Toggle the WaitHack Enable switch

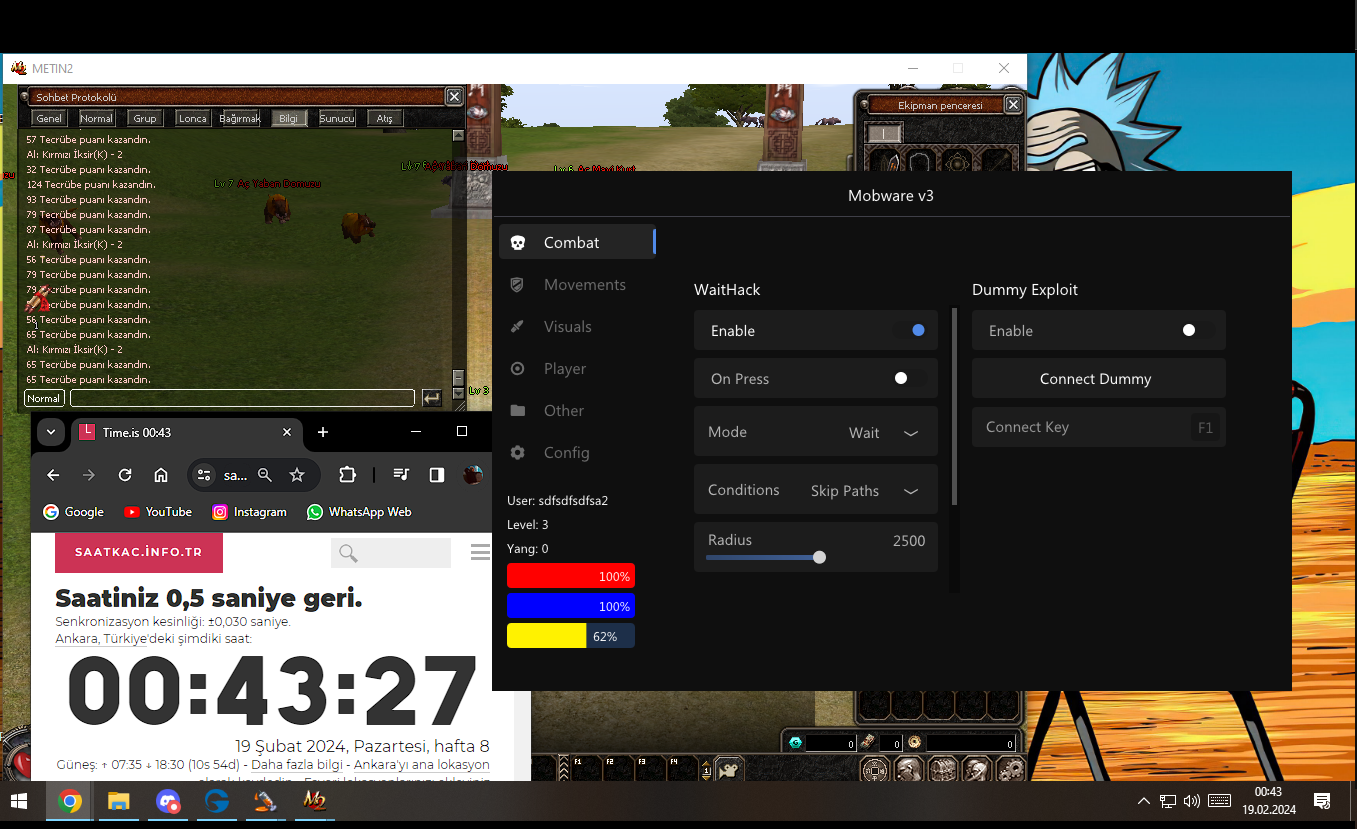pyautogui.click(x=911, y=330)
